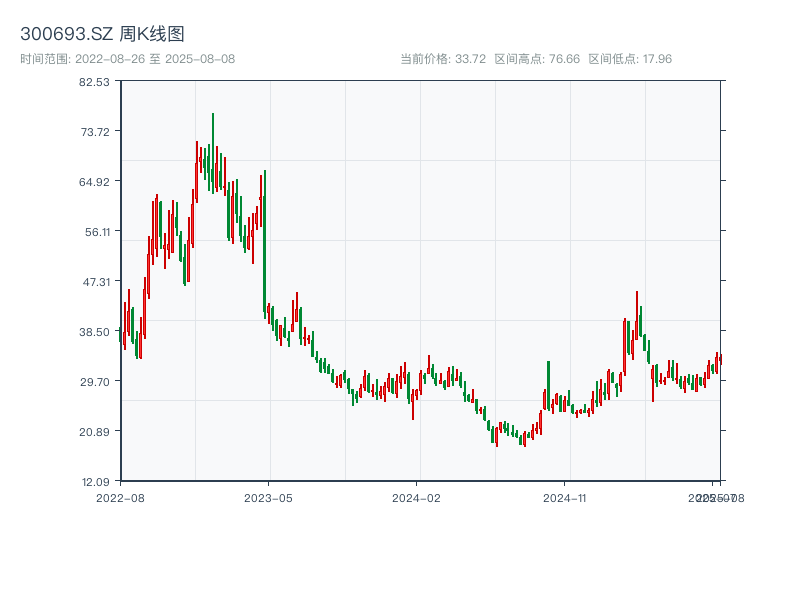
Task: Click the tall green candle just before 2024-11
Action: (548, 386)
